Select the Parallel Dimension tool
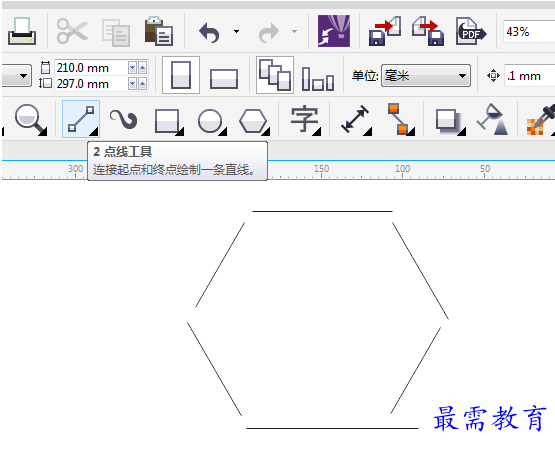This screenshot has height=450, width=555. tap(356, 120)
